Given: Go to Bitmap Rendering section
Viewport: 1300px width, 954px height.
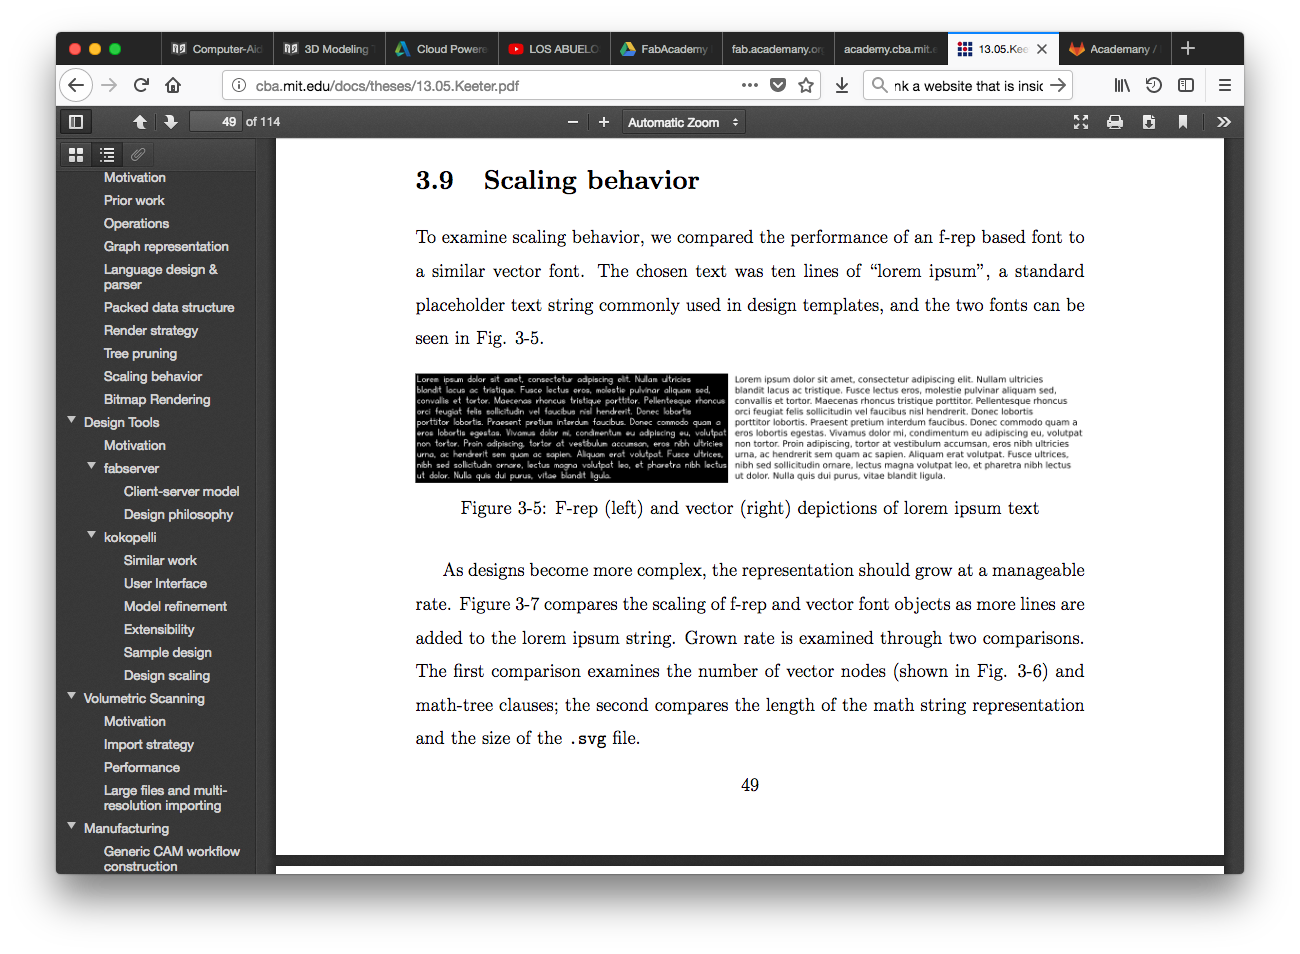Looking at the screenshot, I should pyautogui.click(x=157, y=399).
